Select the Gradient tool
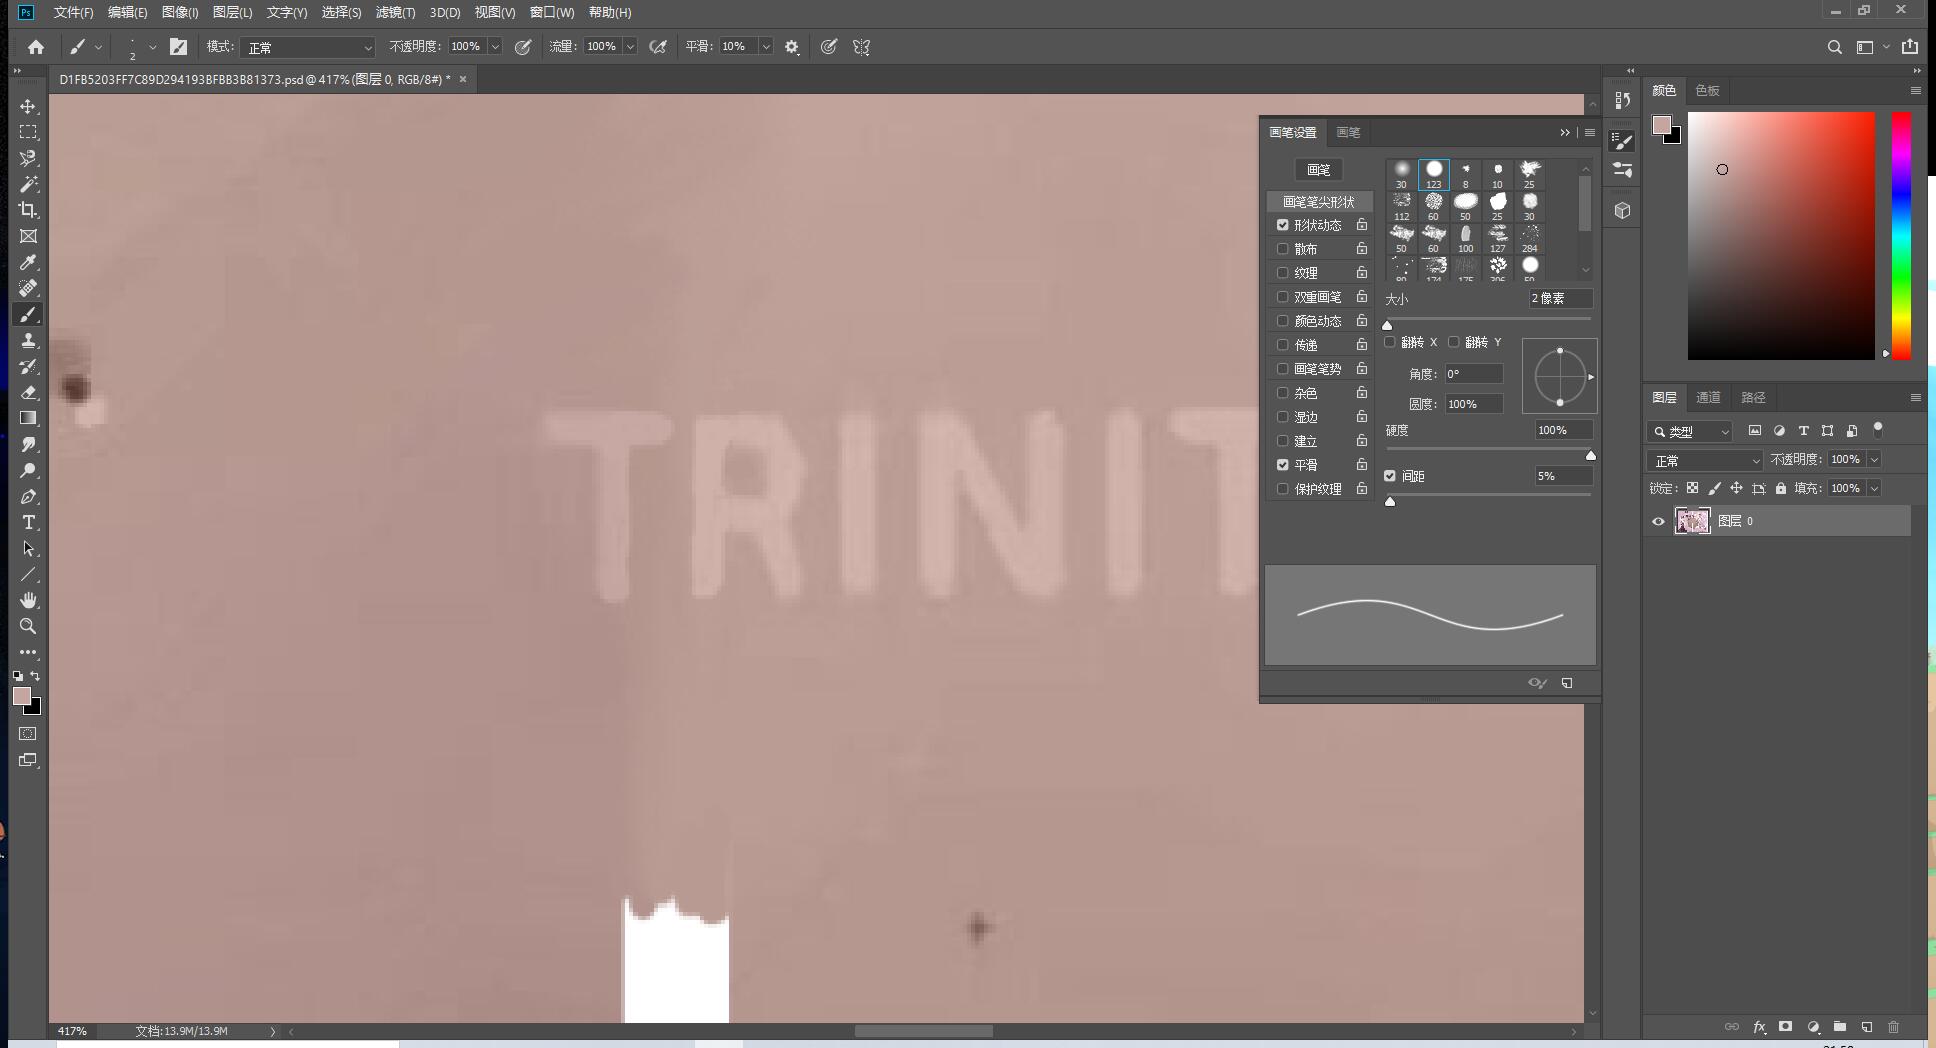 click(x=28, y=418)
